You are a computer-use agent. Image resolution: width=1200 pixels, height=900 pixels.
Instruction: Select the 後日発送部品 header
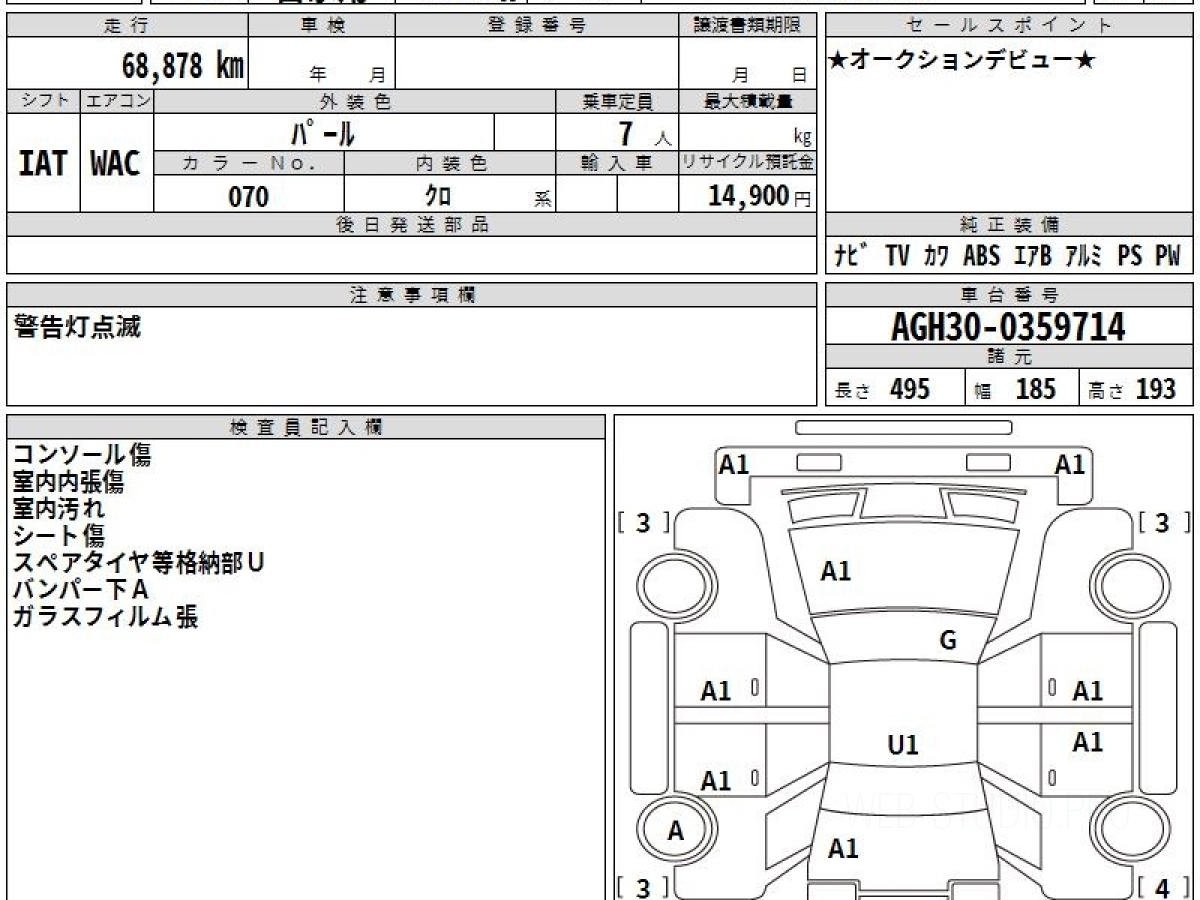click(412, 225)
